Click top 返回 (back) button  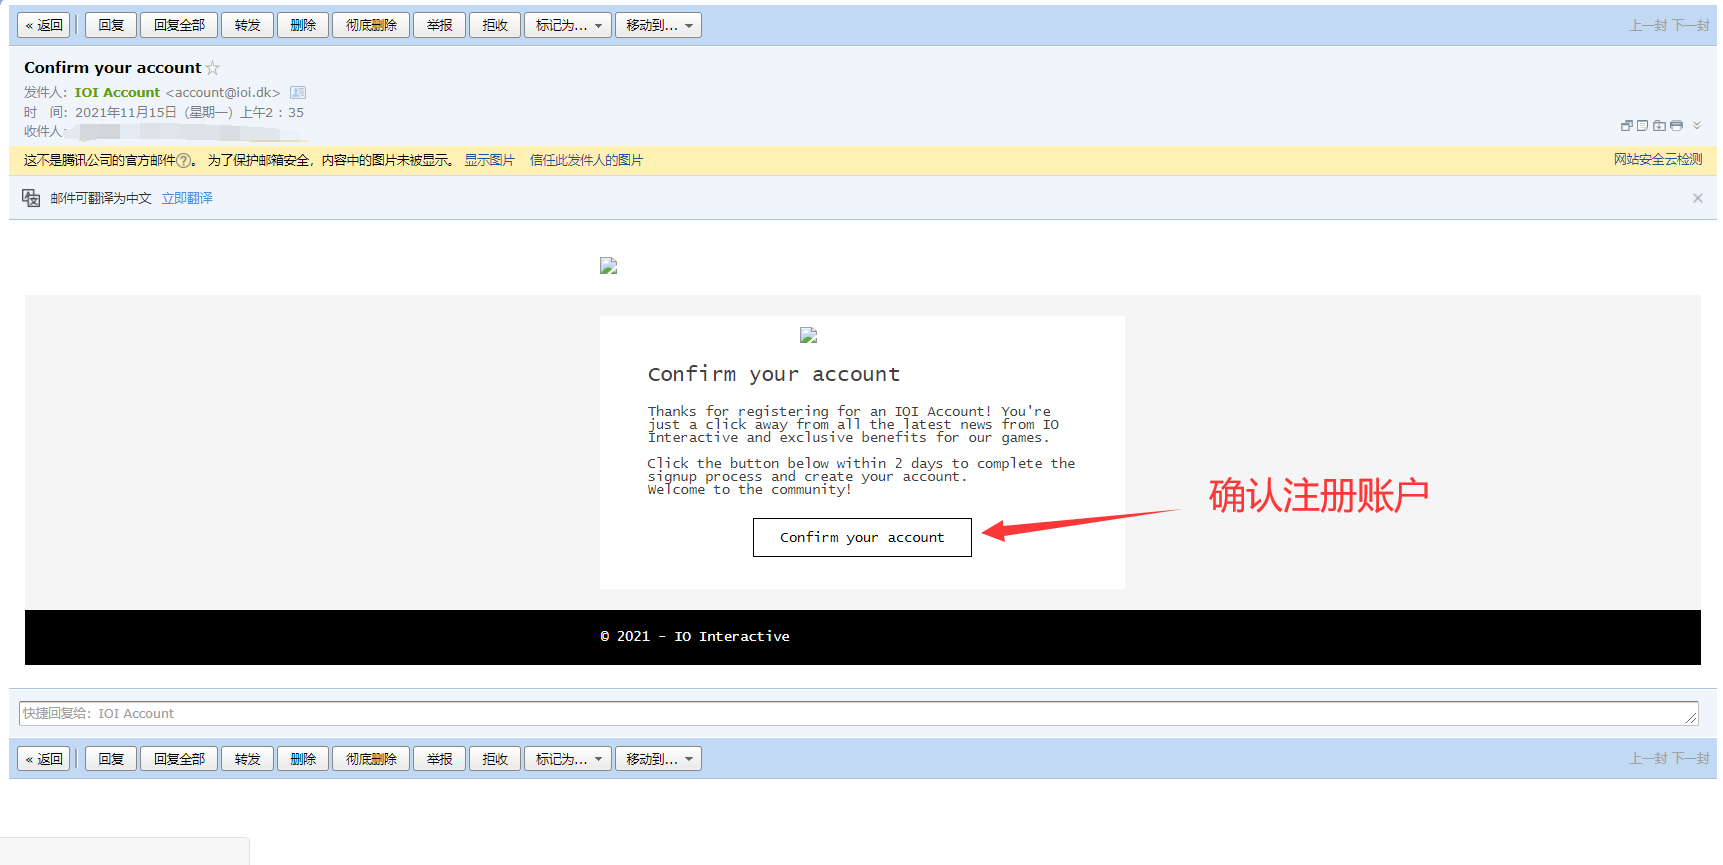44,25
